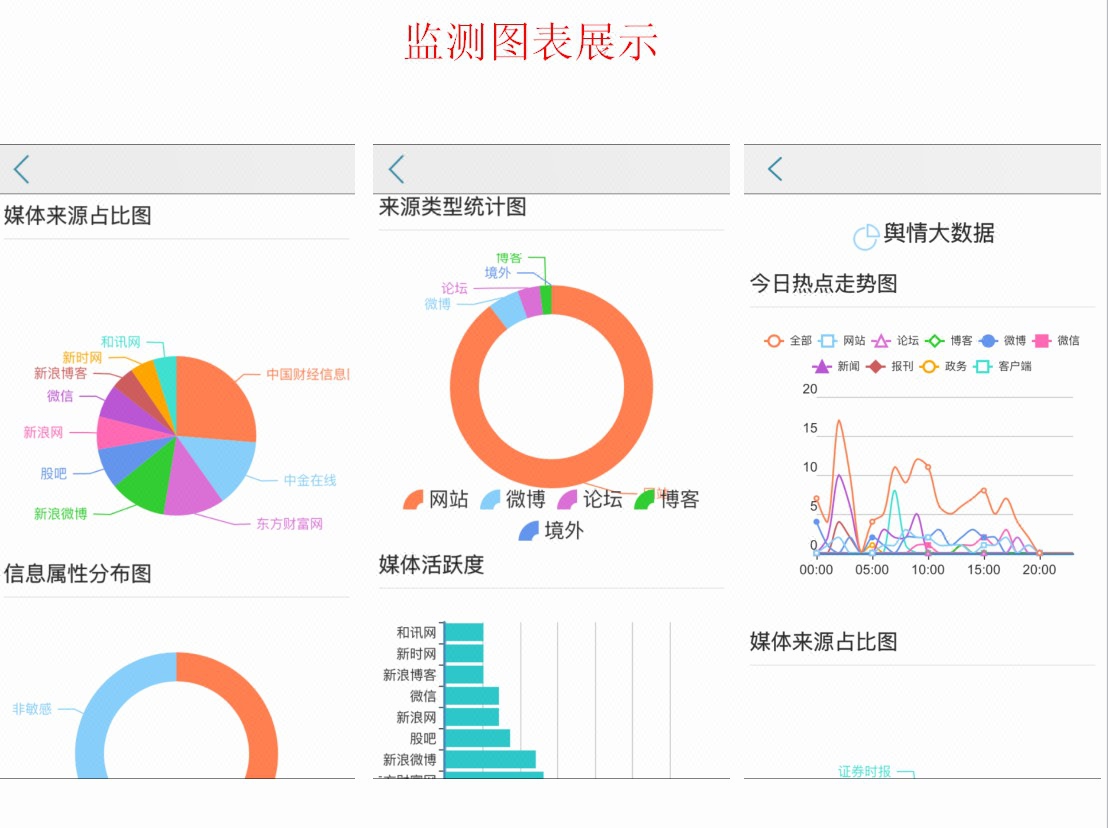Click the 微信 bar in 媒体活跃度
1108x828 pixels.
click(472, 696)
